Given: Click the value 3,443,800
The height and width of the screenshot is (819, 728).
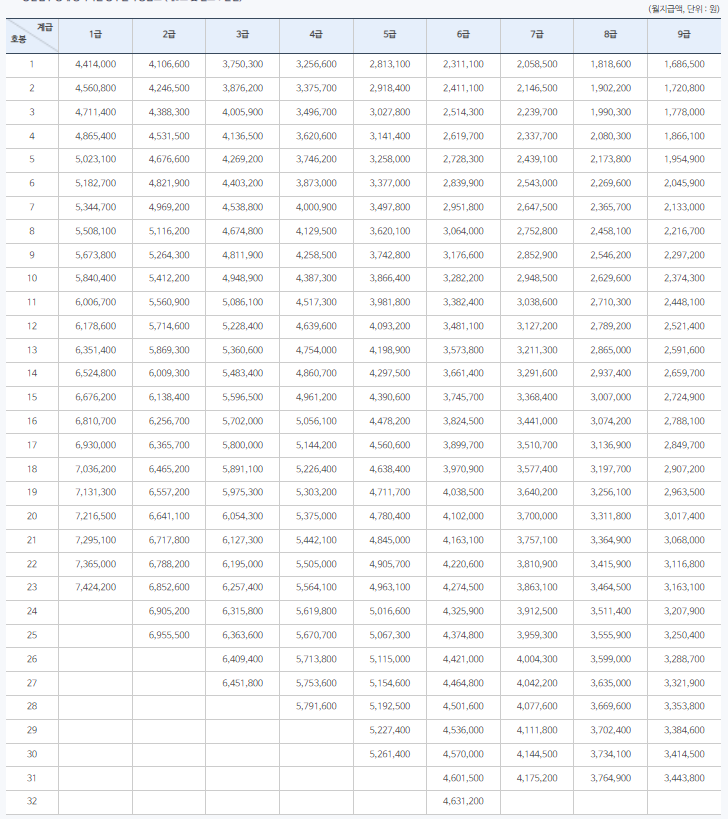Looking at the screenshot, I should [x=684, y=778].
